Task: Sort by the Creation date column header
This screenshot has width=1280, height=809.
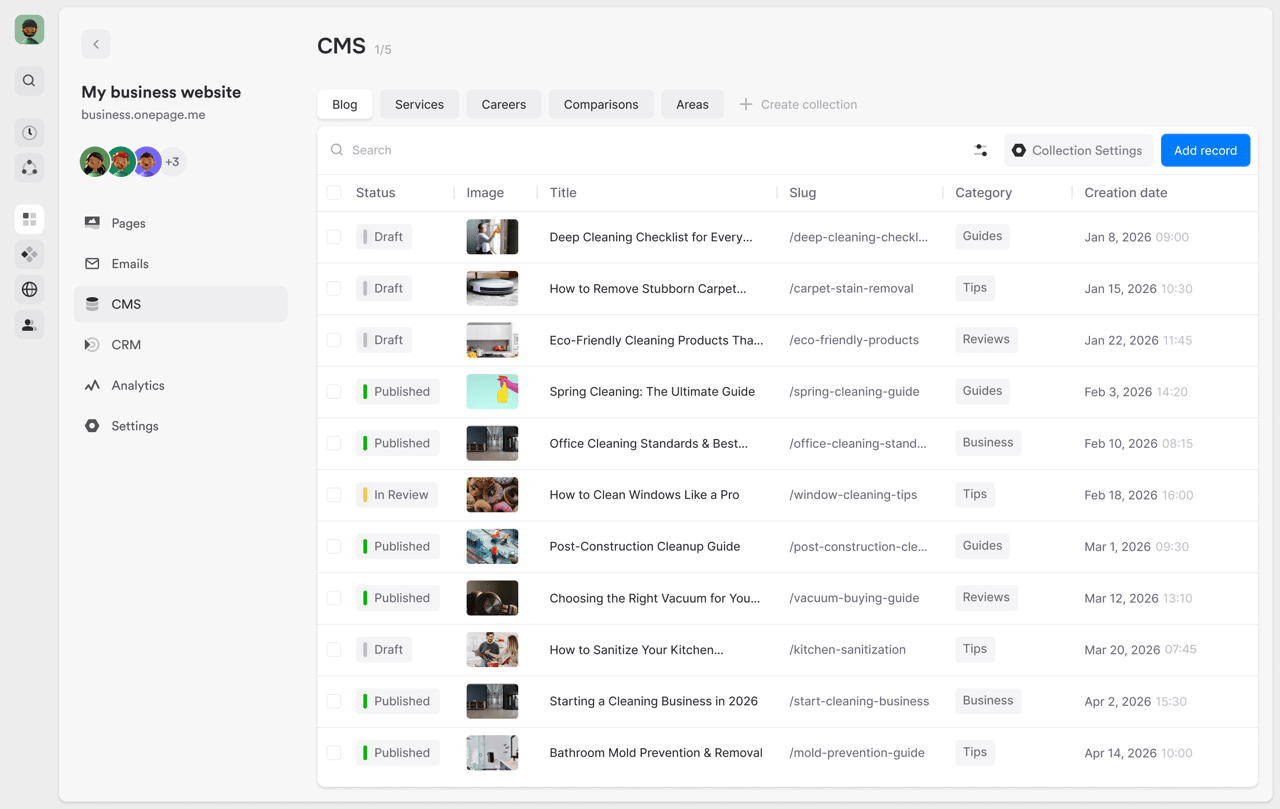Action: [x=1125, y=193]
